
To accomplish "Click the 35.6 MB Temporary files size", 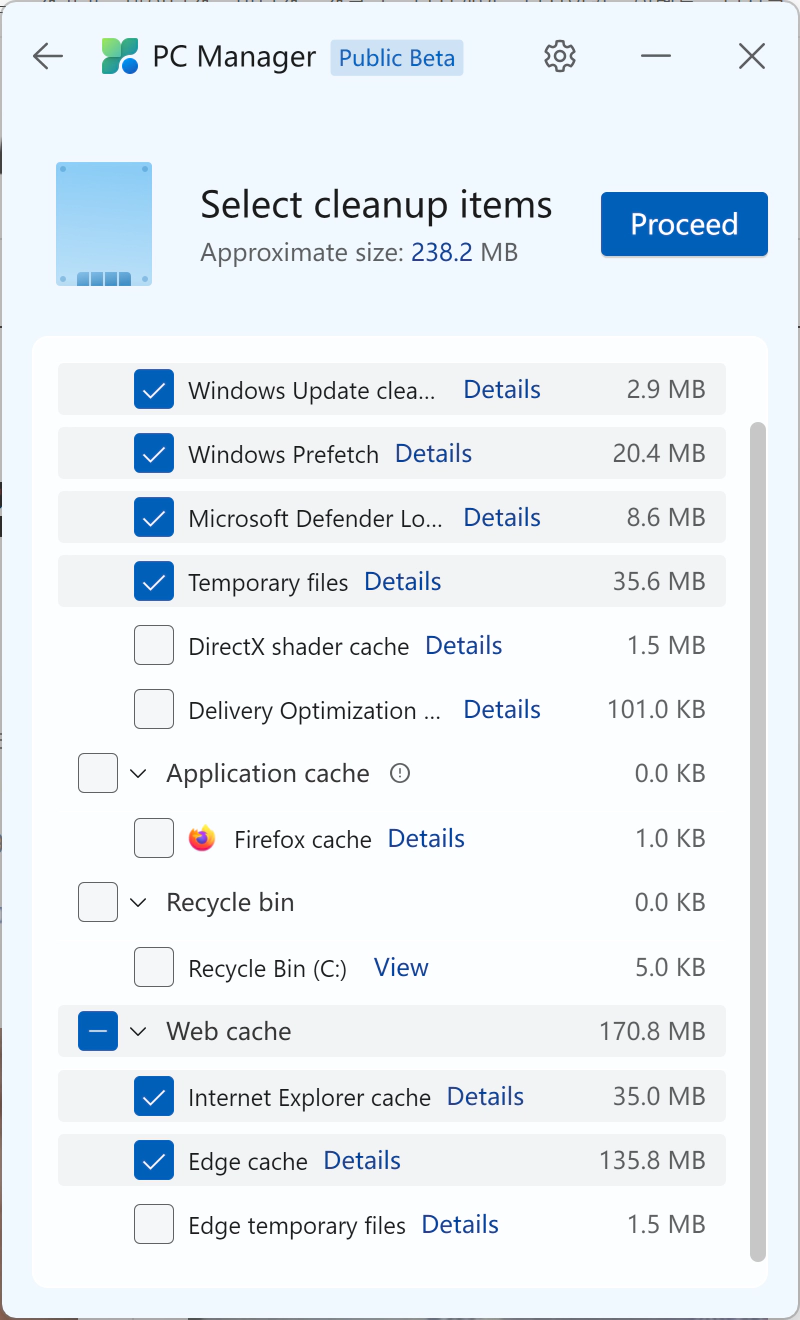I will [659, 581].
